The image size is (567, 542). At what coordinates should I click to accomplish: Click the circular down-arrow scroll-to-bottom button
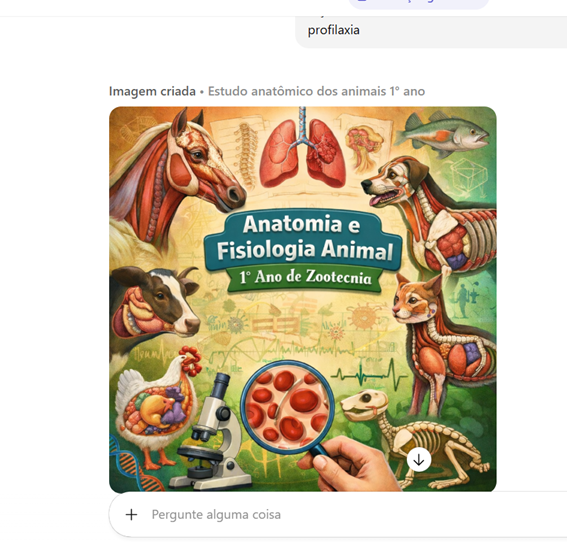tap(419, 460)
